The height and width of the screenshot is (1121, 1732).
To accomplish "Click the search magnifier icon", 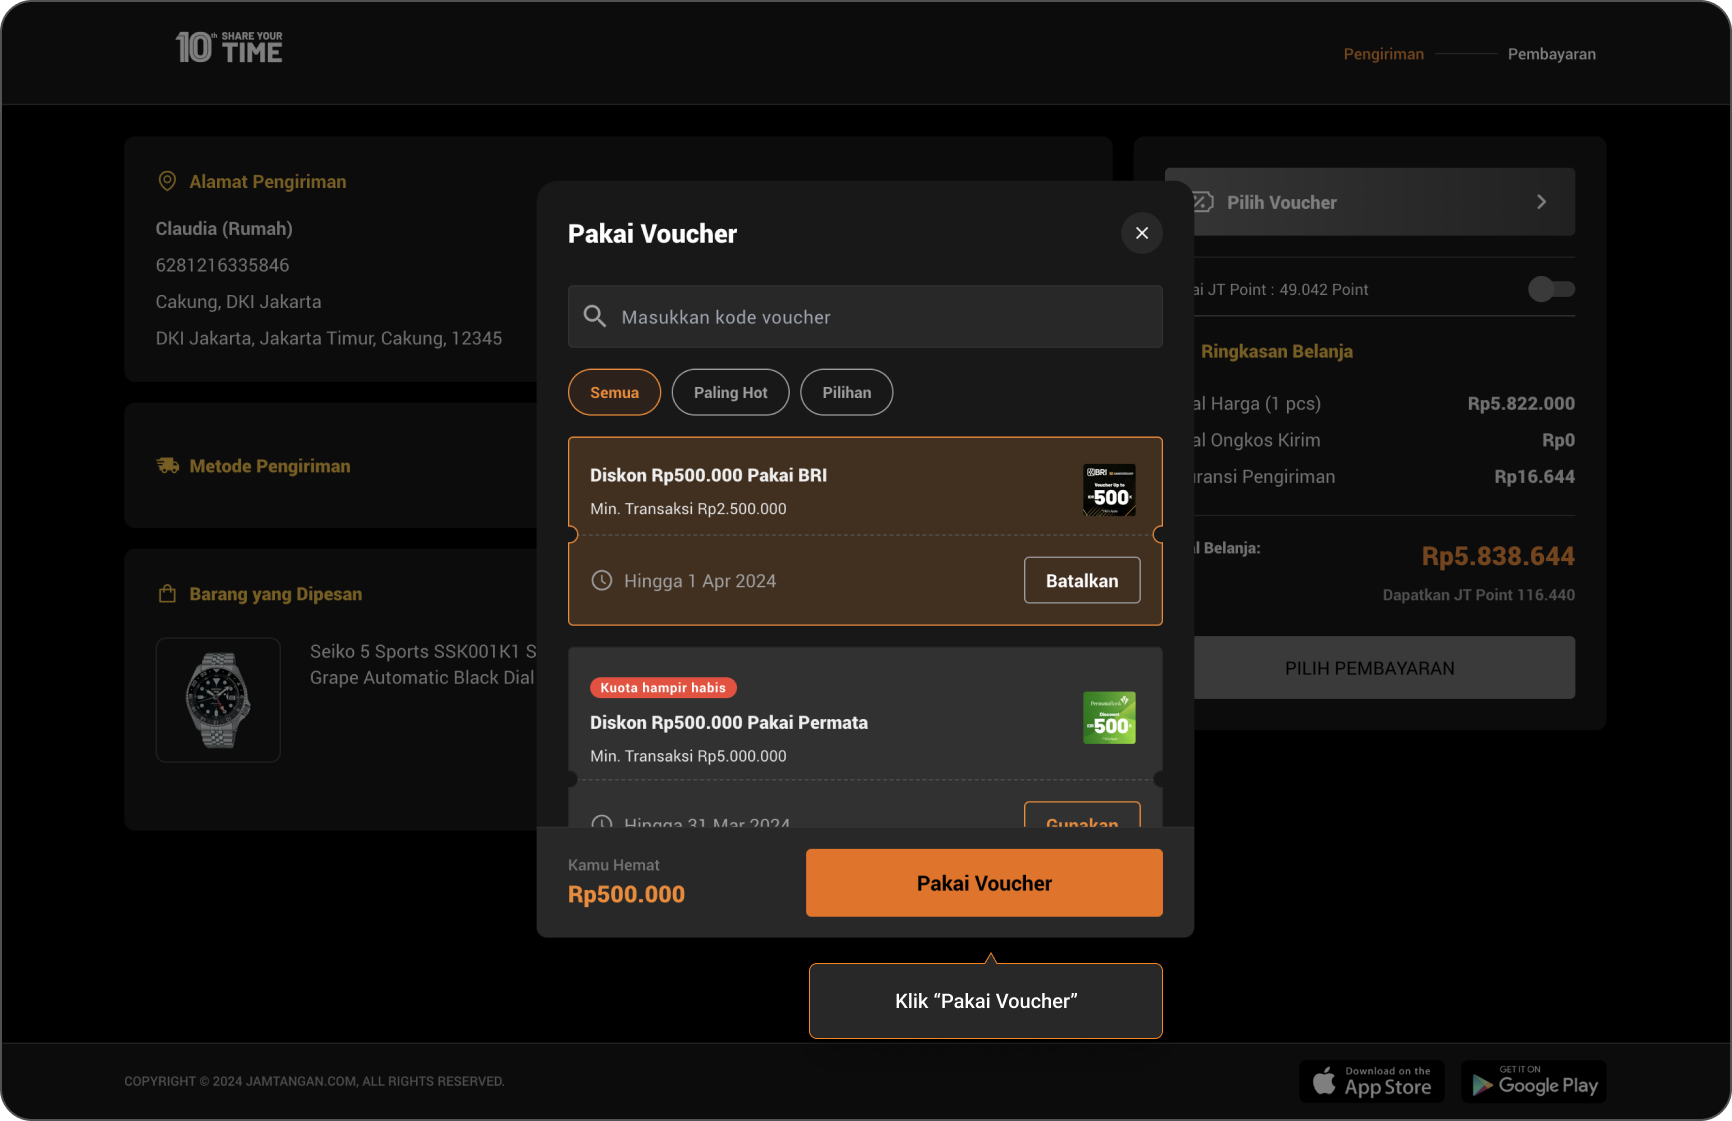I will click(595, 317).
